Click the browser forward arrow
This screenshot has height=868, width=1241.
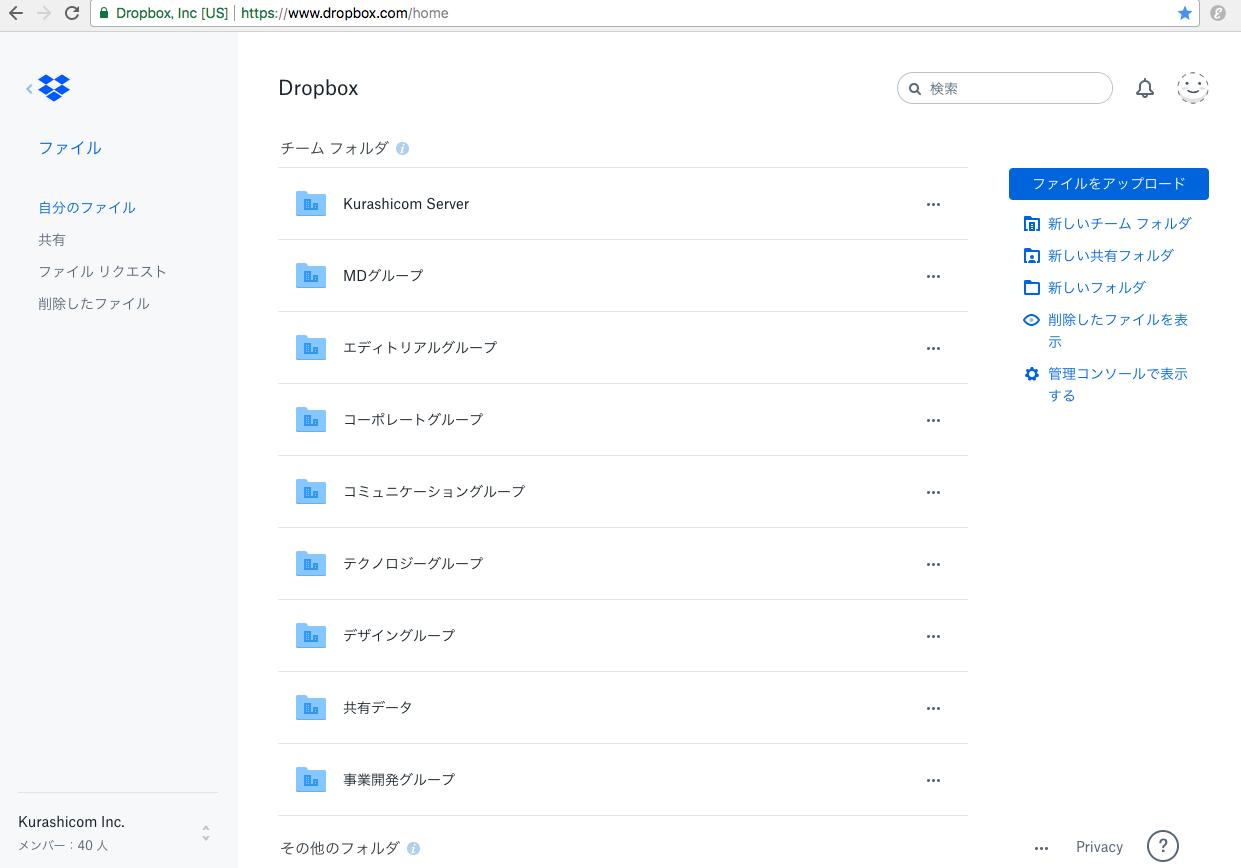click(x=43, y=13)
